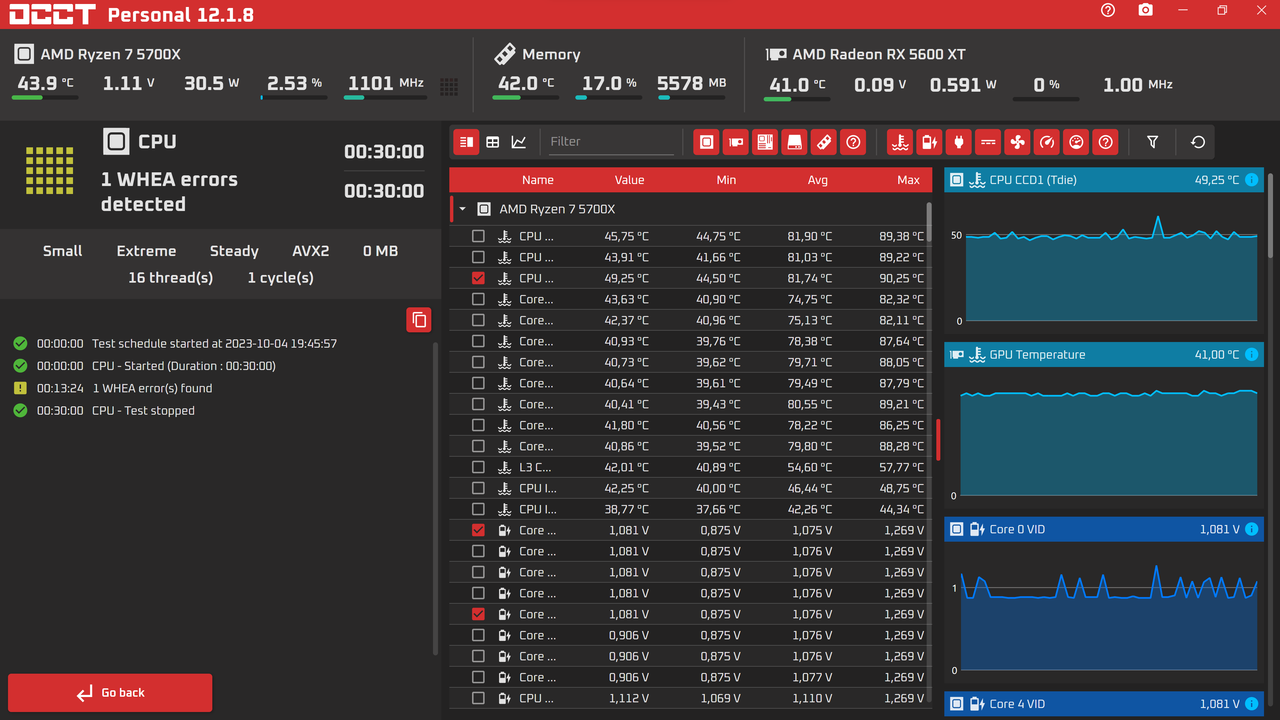Check the box for the 38,77 °C row

tap(478, 509)
